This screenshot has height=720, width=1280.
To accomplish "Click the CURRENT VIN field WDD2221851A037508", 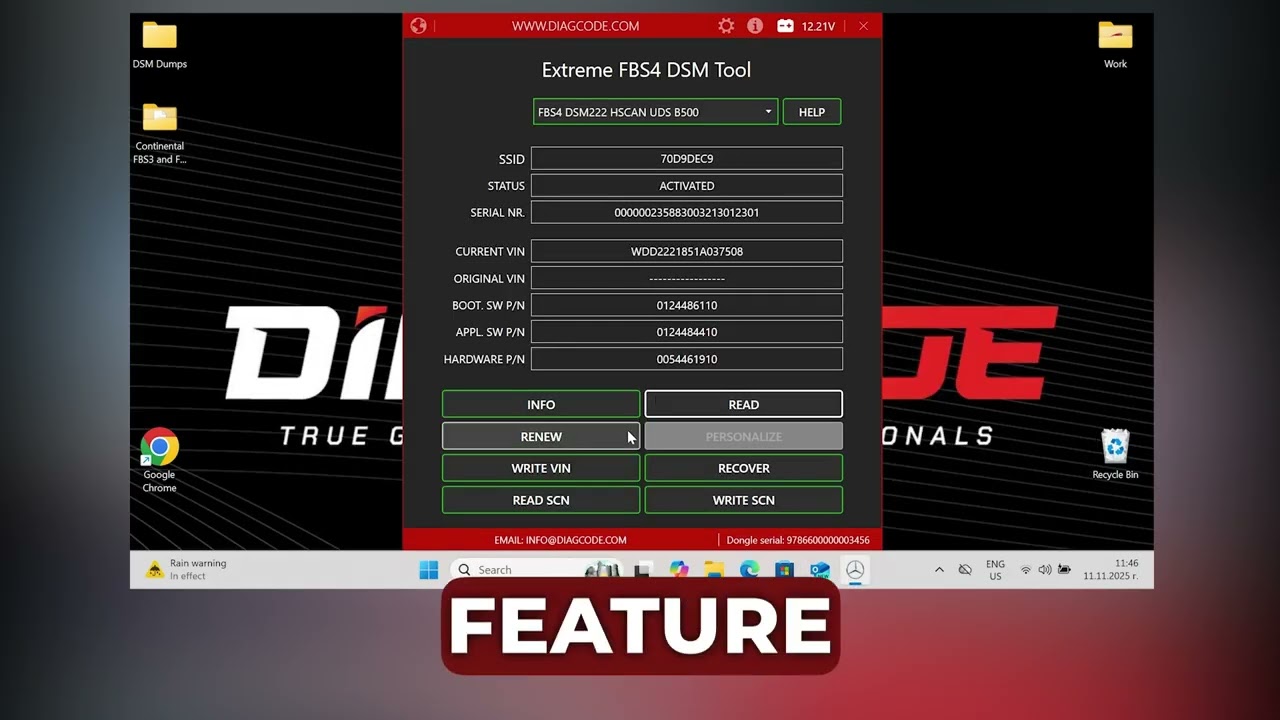I will (687, 252).
